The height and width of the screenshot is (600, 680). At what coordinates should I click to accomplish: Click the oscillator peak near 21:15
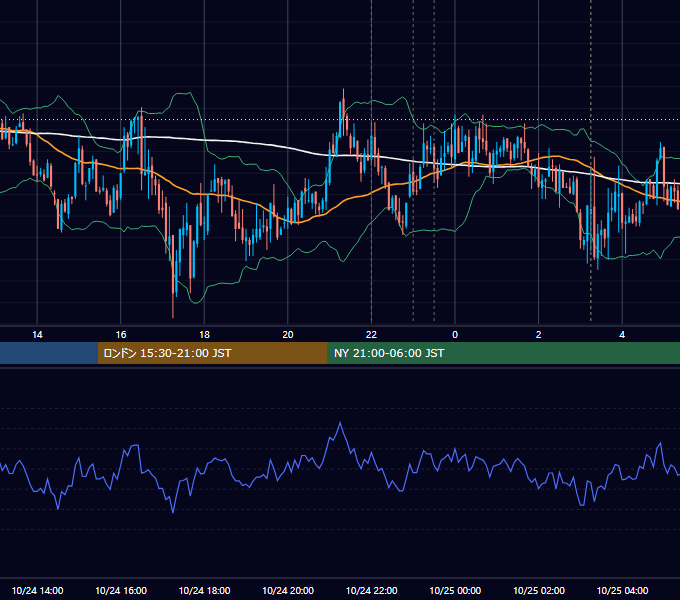340,423
